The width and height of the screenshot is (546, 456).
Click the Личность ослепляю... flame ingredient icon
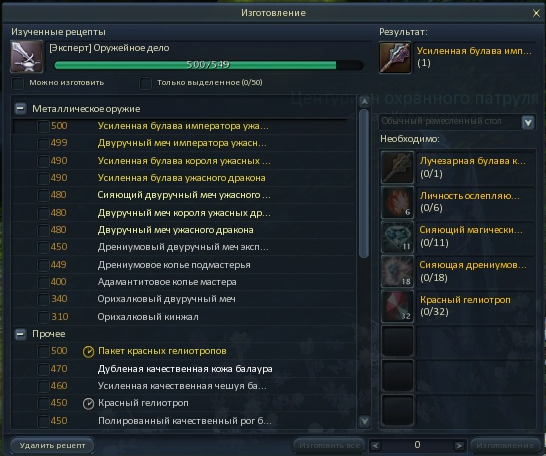[397, 202]
